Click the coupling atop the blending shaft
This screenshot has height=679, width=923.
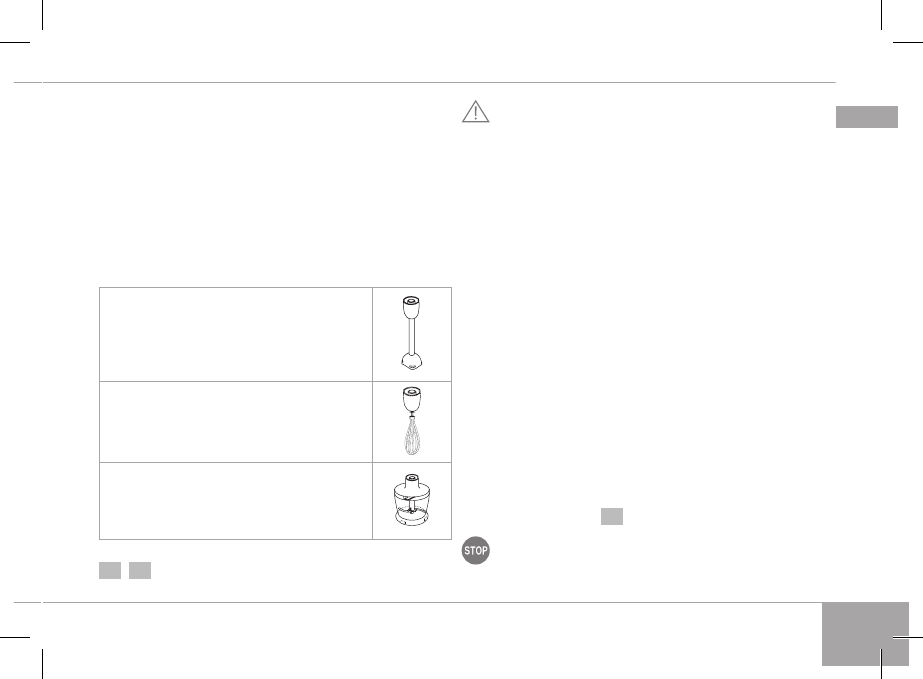(x=411, y=304)
